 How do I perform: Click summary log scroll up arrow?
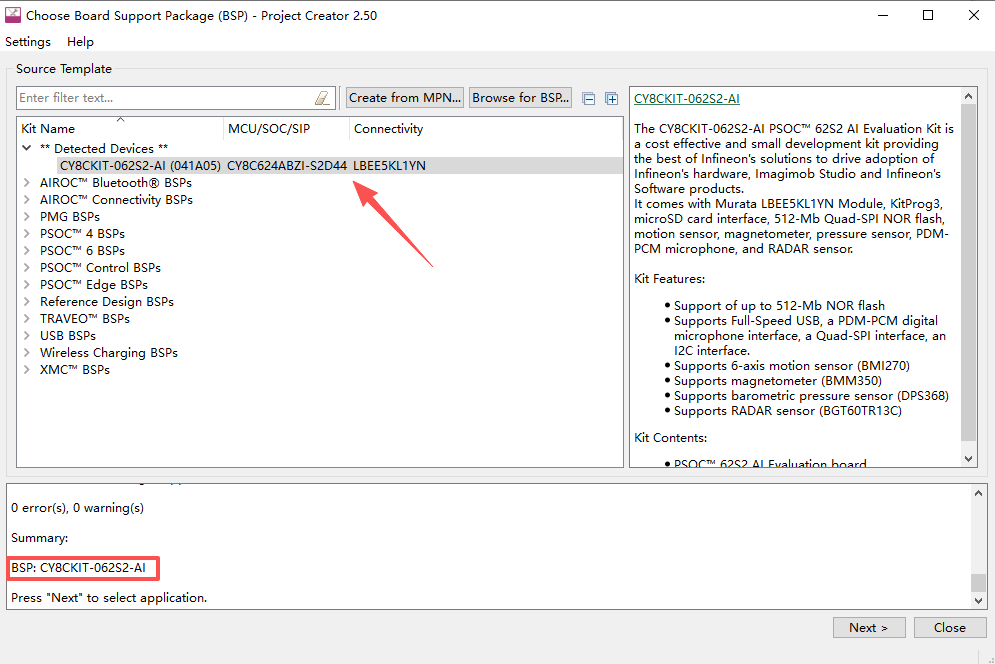979,493
